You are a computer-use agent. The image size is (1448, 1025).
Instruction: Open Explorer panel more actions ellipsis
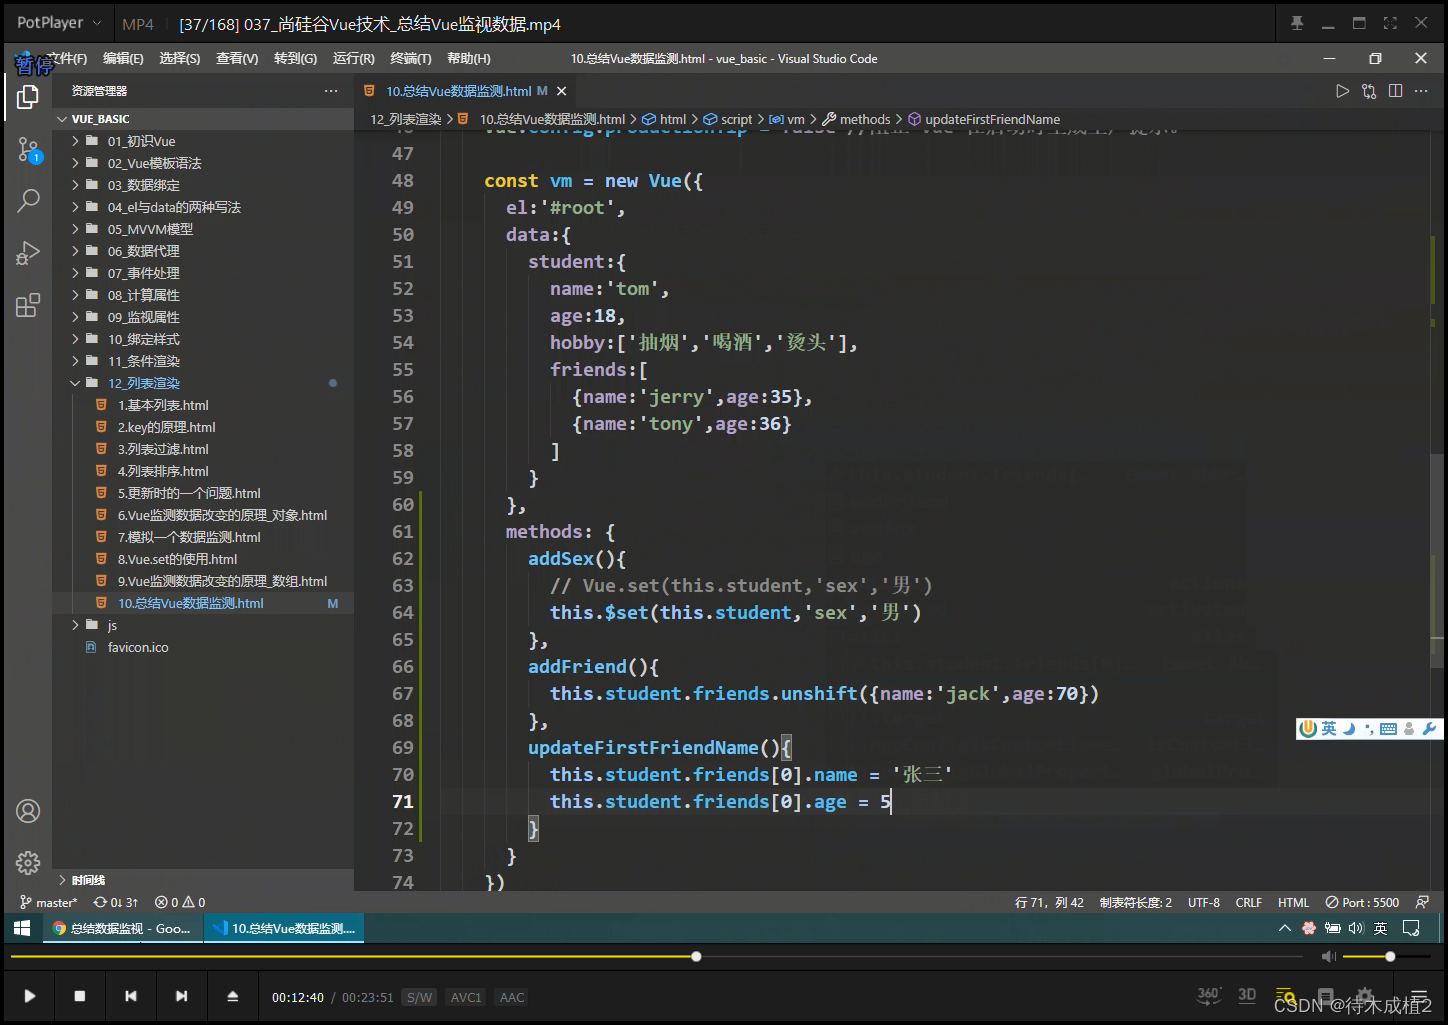tap(331, 91)
